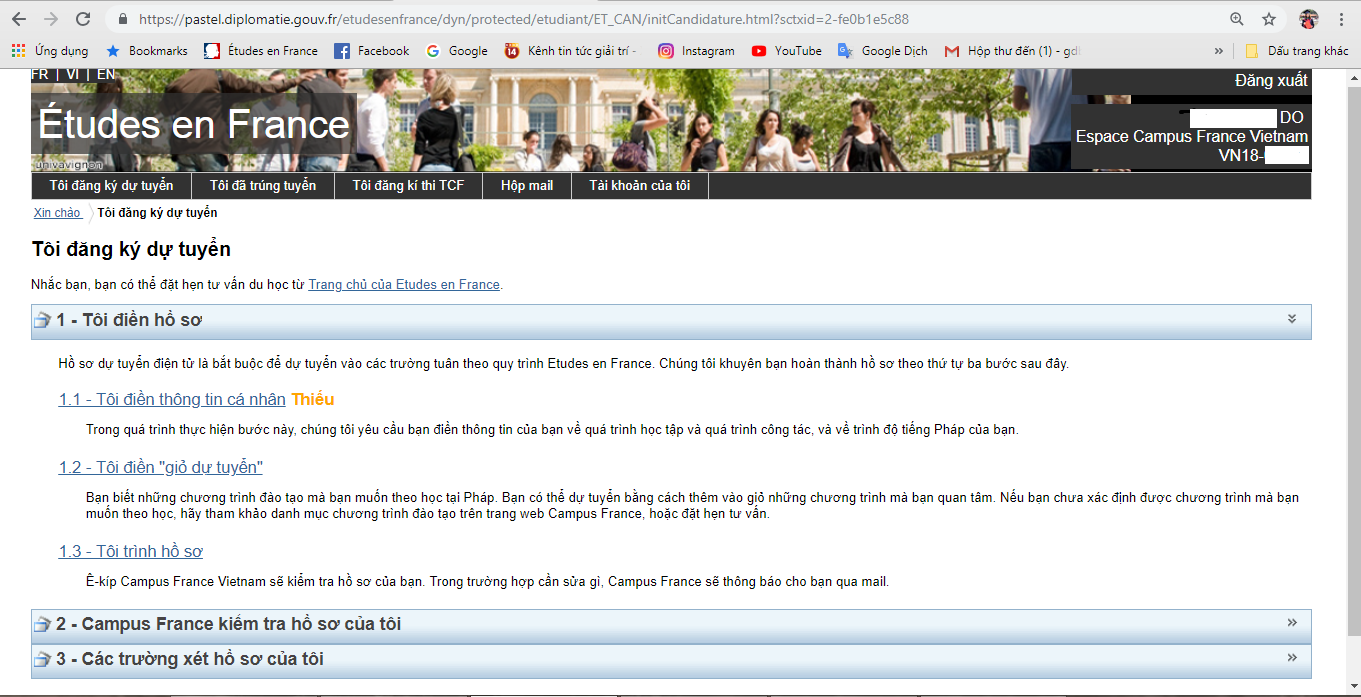Open the Chrome three-dot menu
Viewport: 1361px width, 697px height.
tap(1340, 19)
